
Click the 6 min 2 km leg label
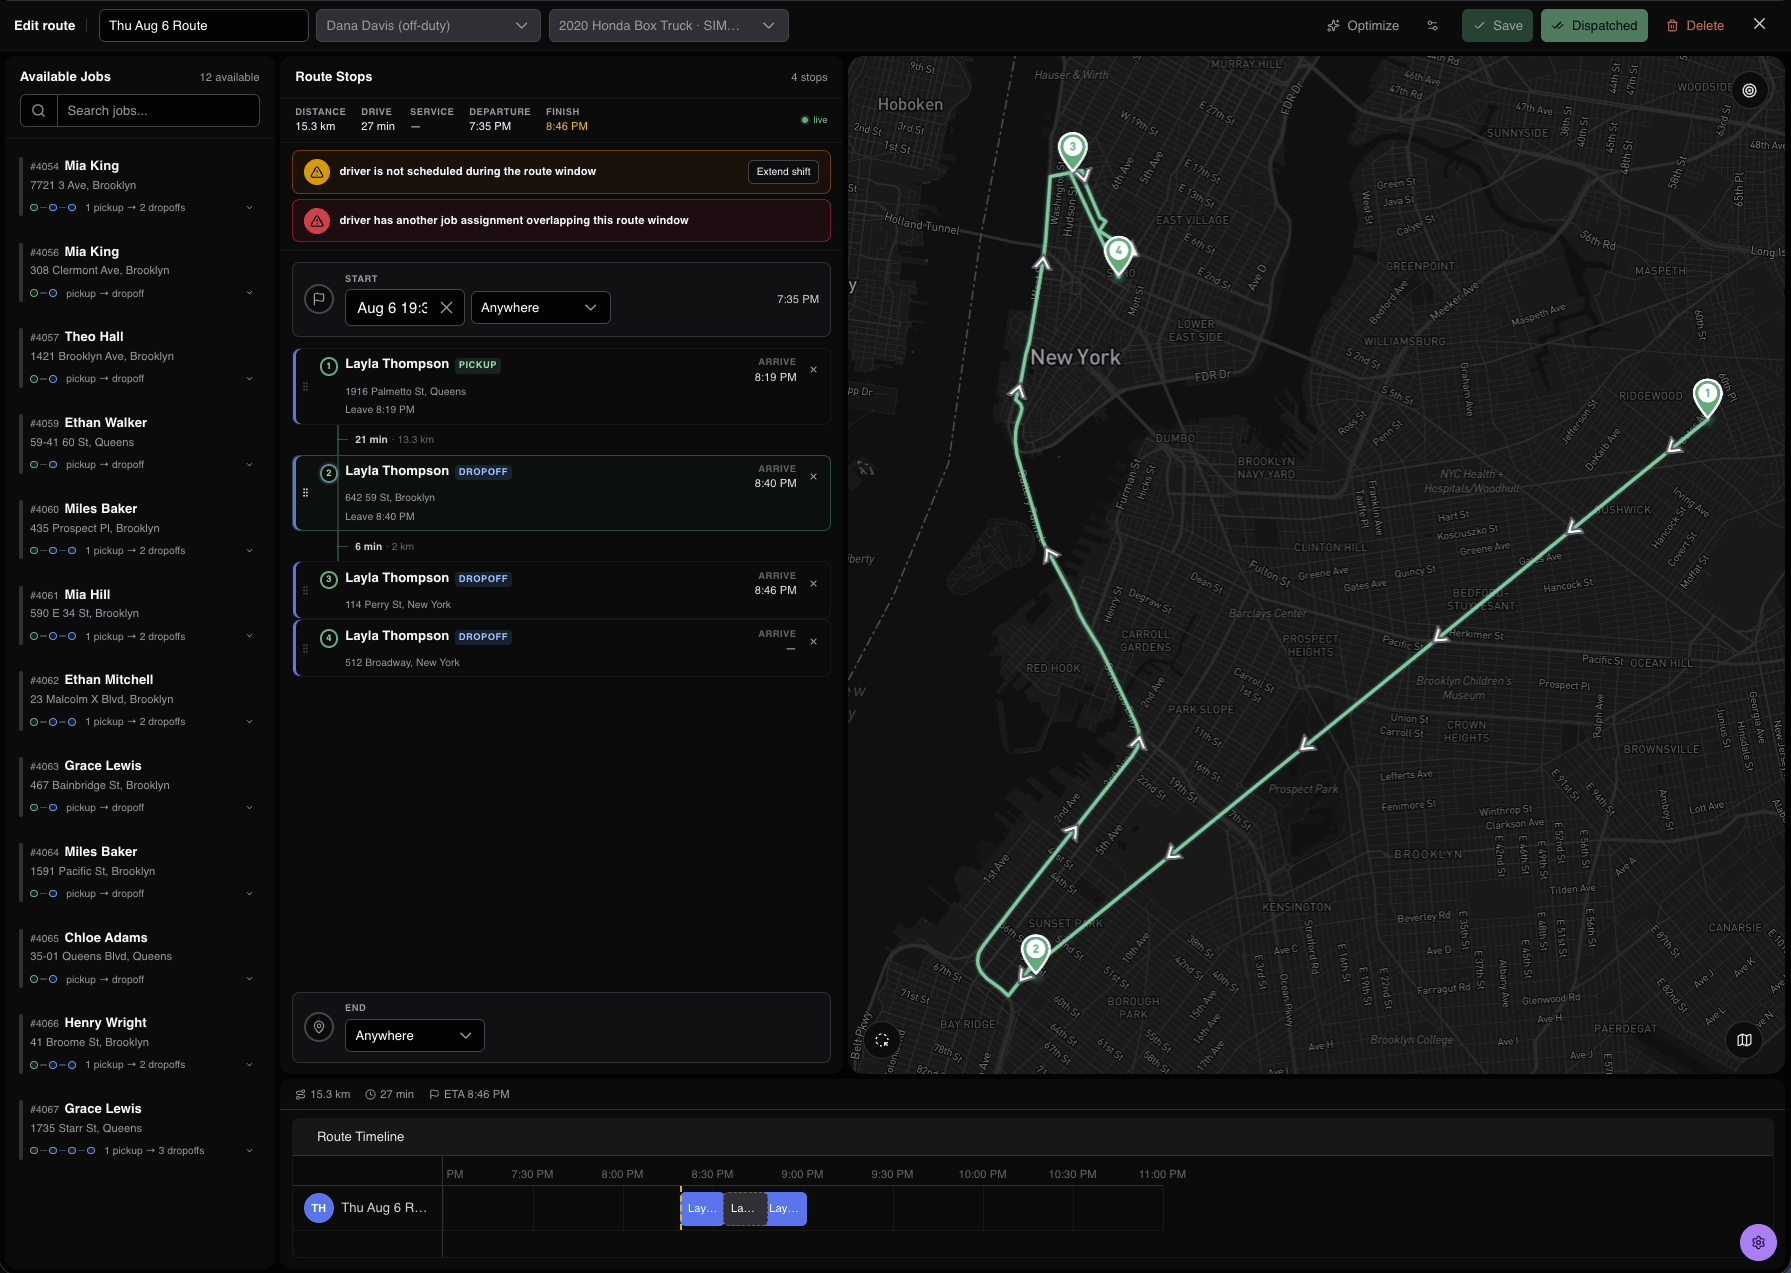pos(384,547)
